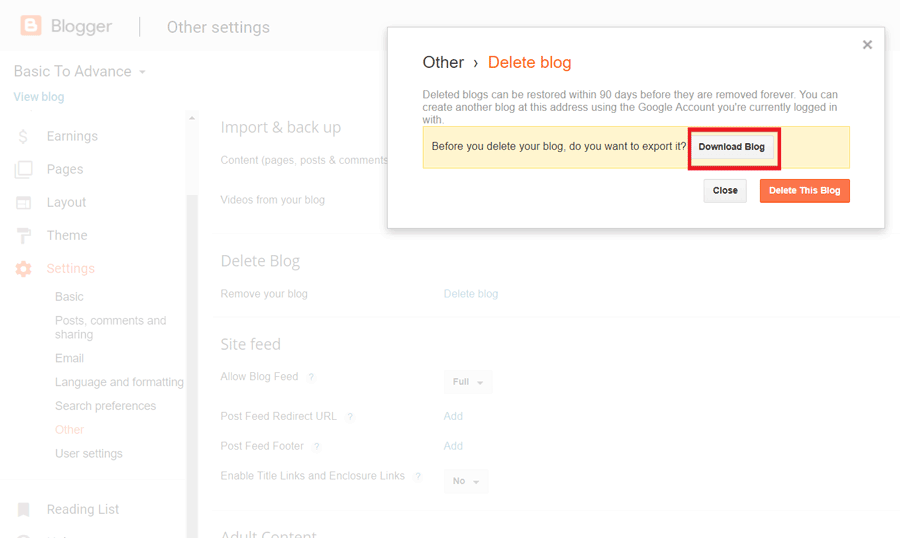Screen dimensions: 900x538
Task: Click the Close button in dialog
Action: pyautogui.click(x=725, y=190)
